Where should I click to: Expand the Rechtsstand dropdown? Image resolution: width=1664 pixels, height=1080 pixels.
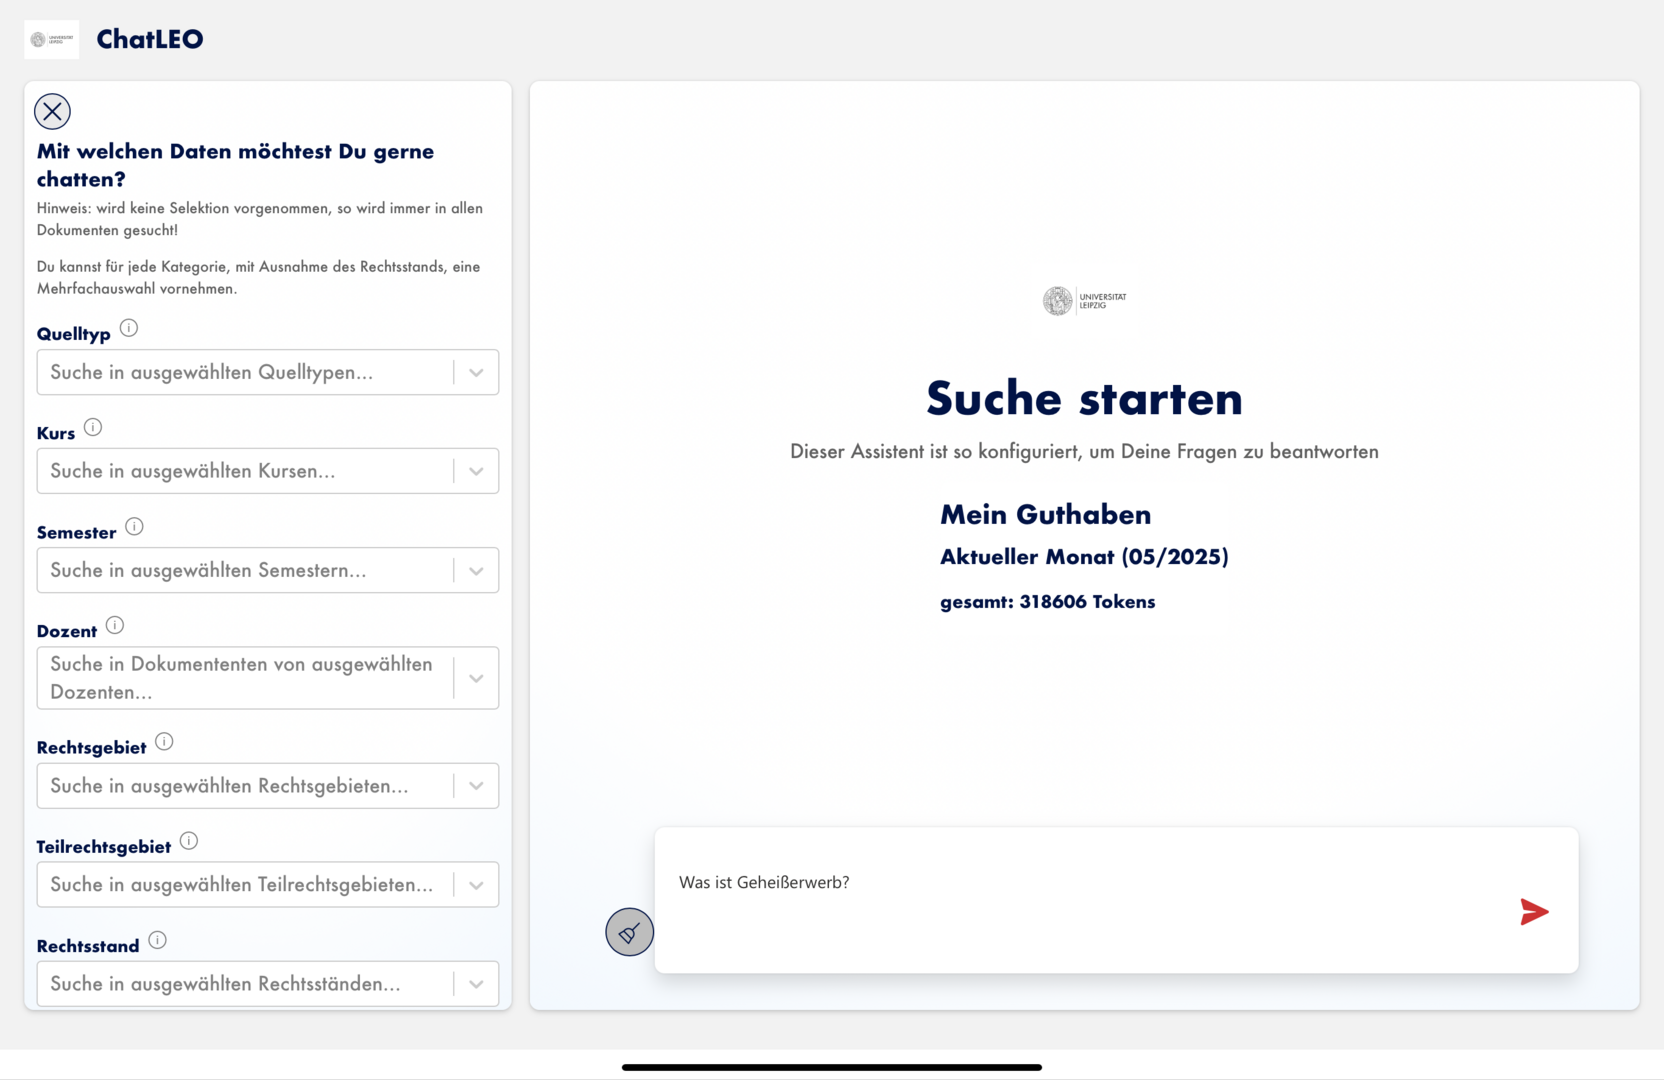click(476, 984)
